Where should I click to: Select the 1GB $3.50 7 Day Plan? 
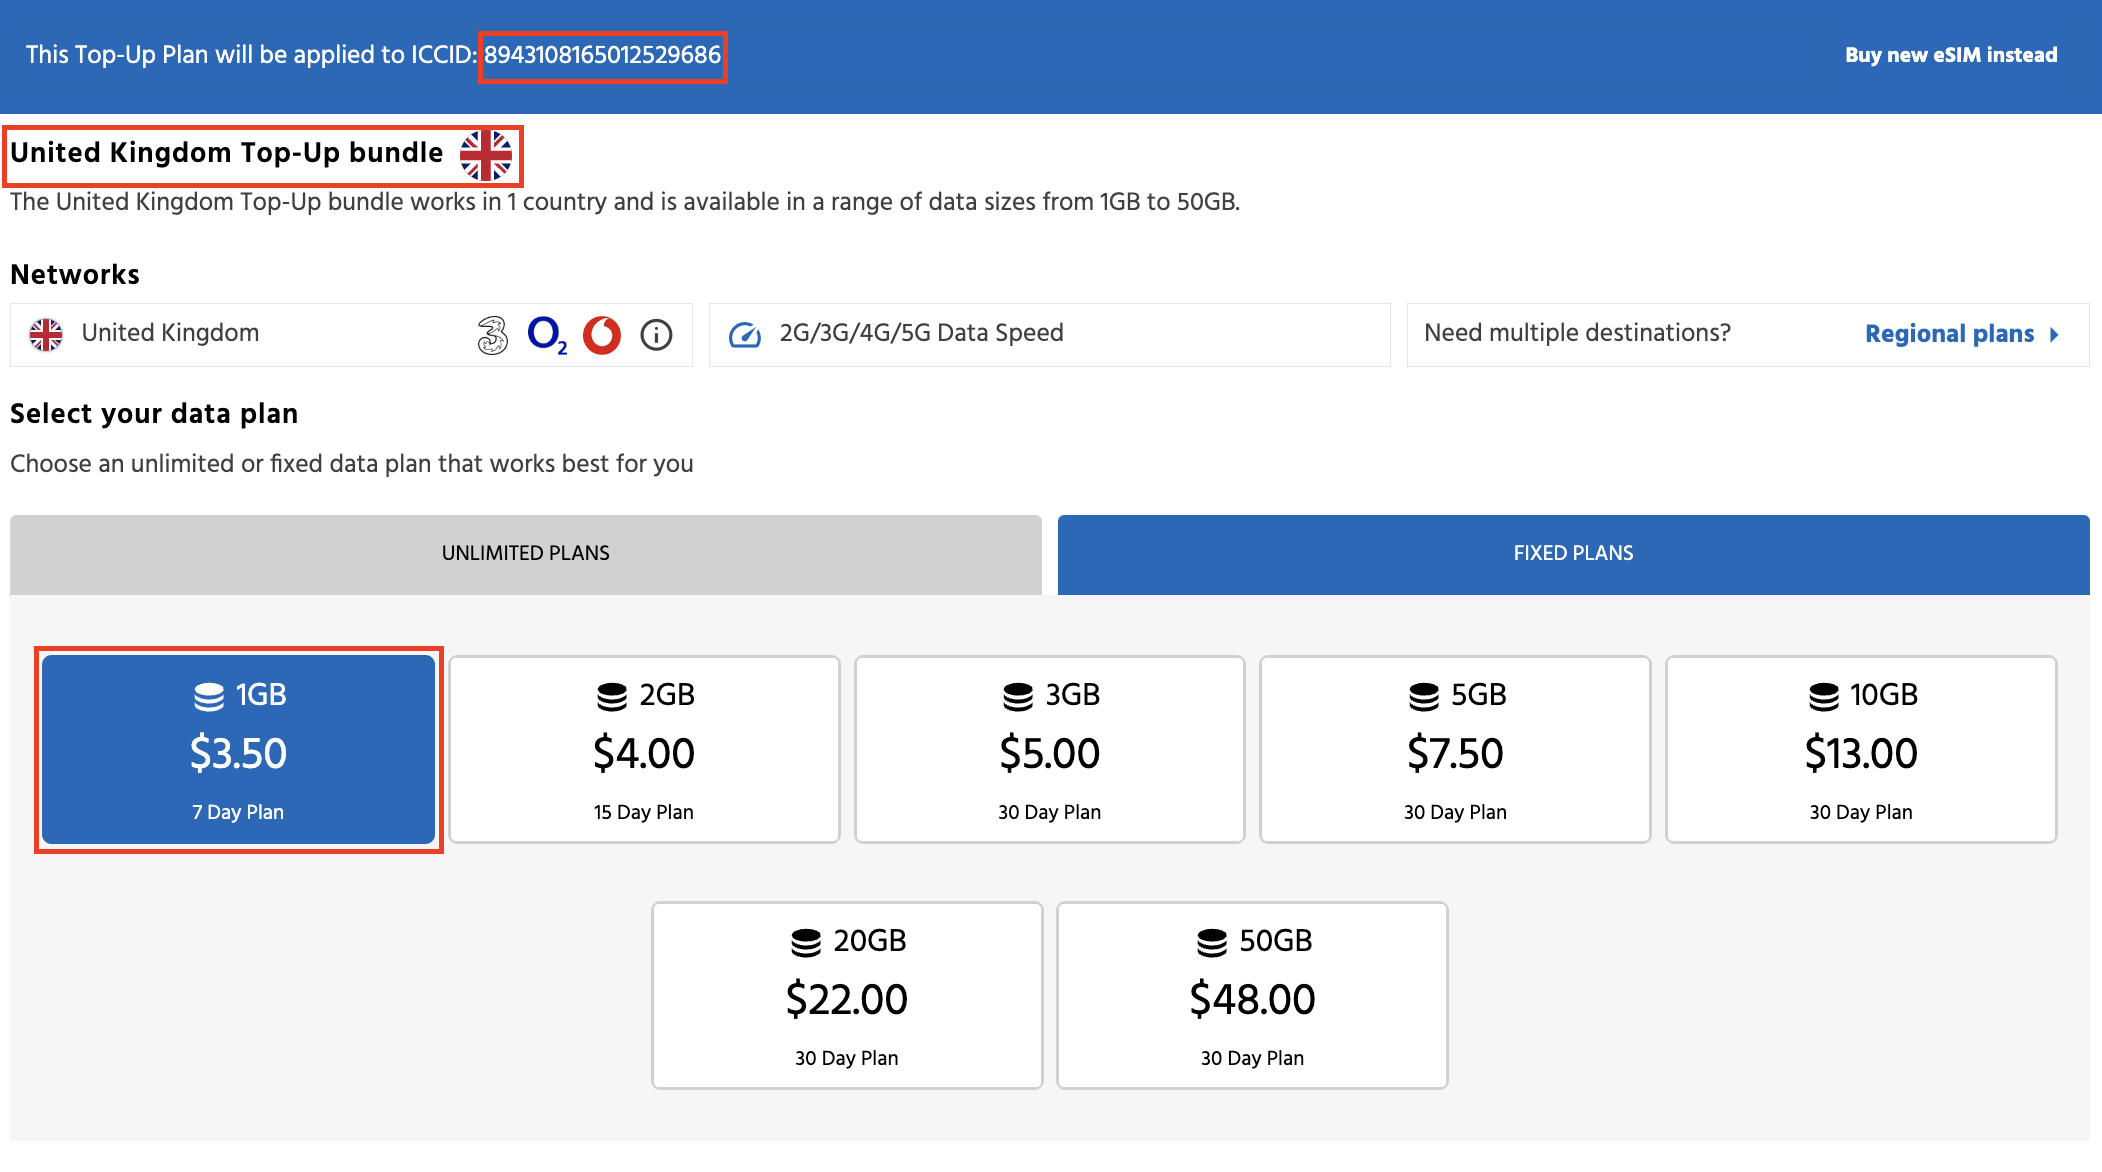tap(239, 750)
